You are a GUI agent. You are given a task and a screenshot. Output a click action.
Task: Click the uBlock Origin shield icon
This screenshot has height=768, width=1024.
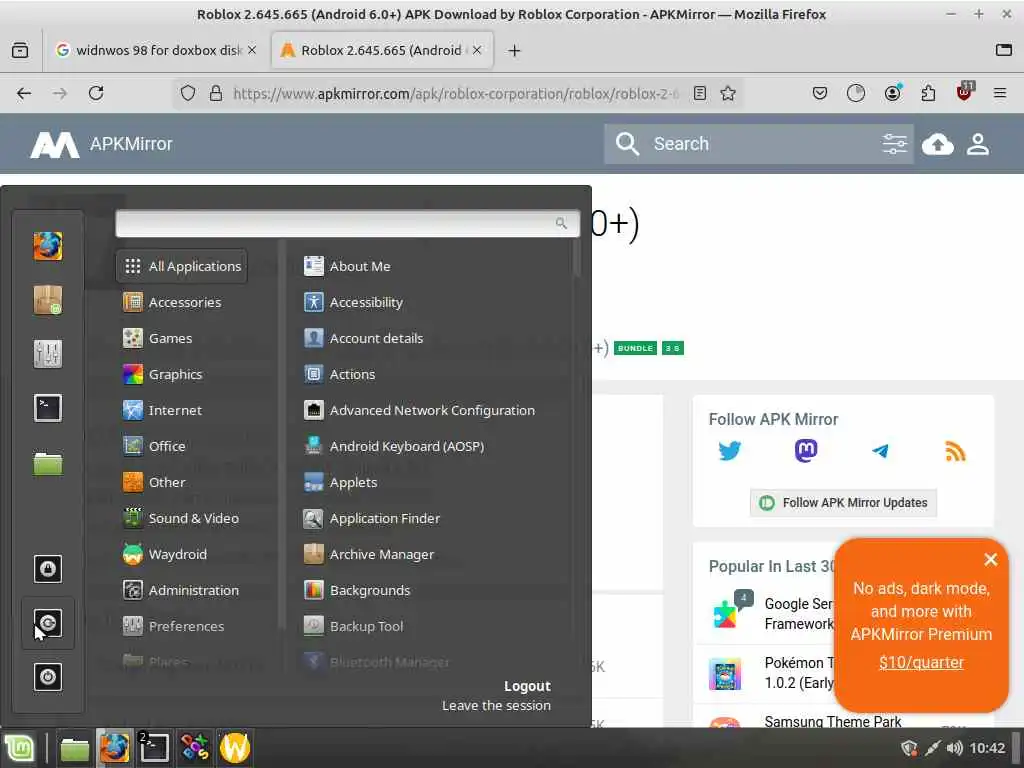pyautogui.click(x=965, y=92)
